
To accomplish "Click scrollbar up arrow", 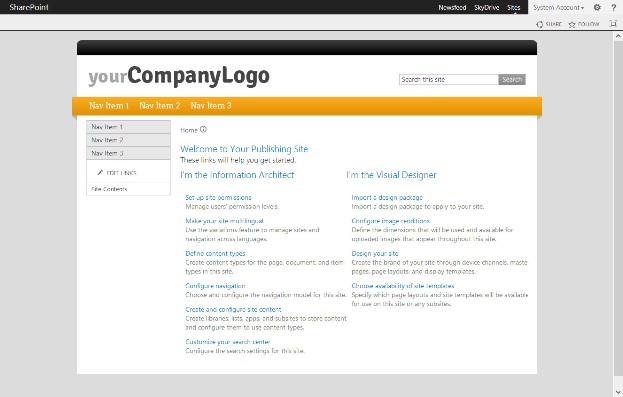I will pyautogui.click(x=618, y=36).
